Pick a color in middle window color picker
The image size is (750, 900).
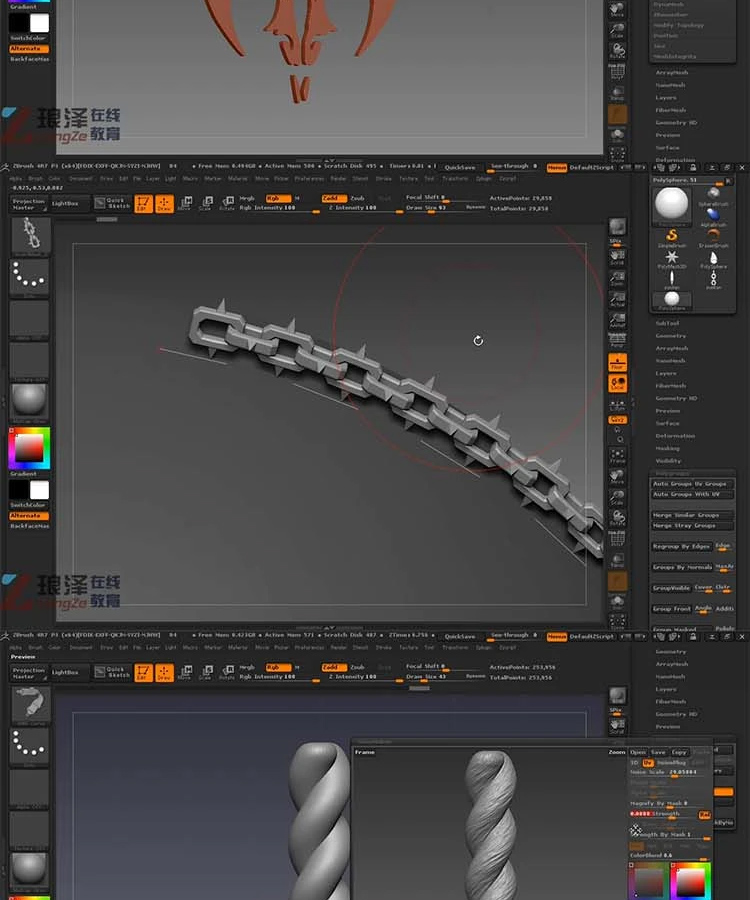tap(29, 448)
